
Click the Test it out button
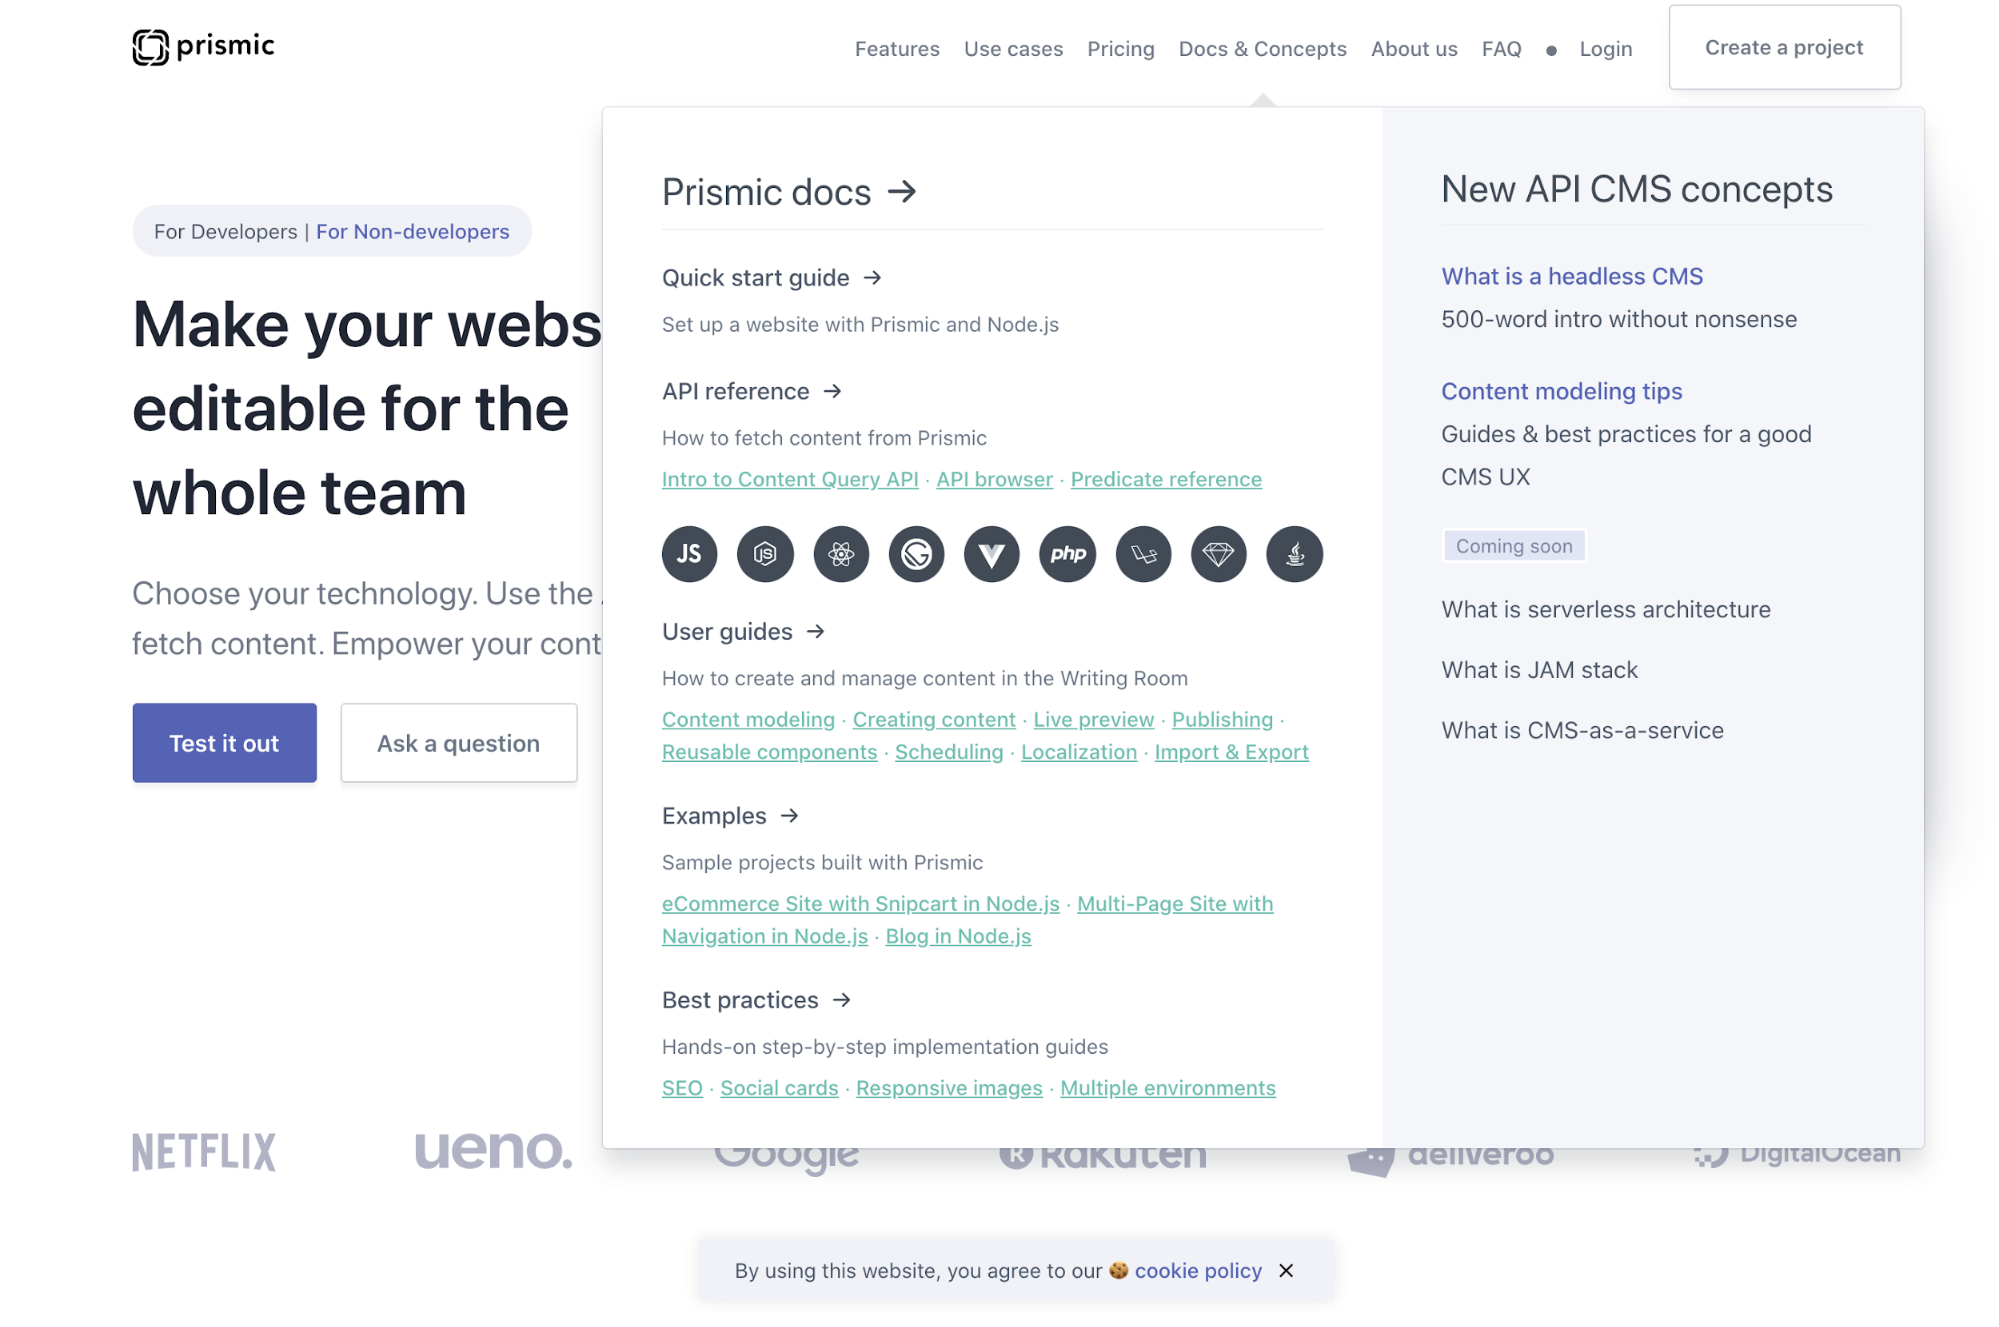click(224, 742)
